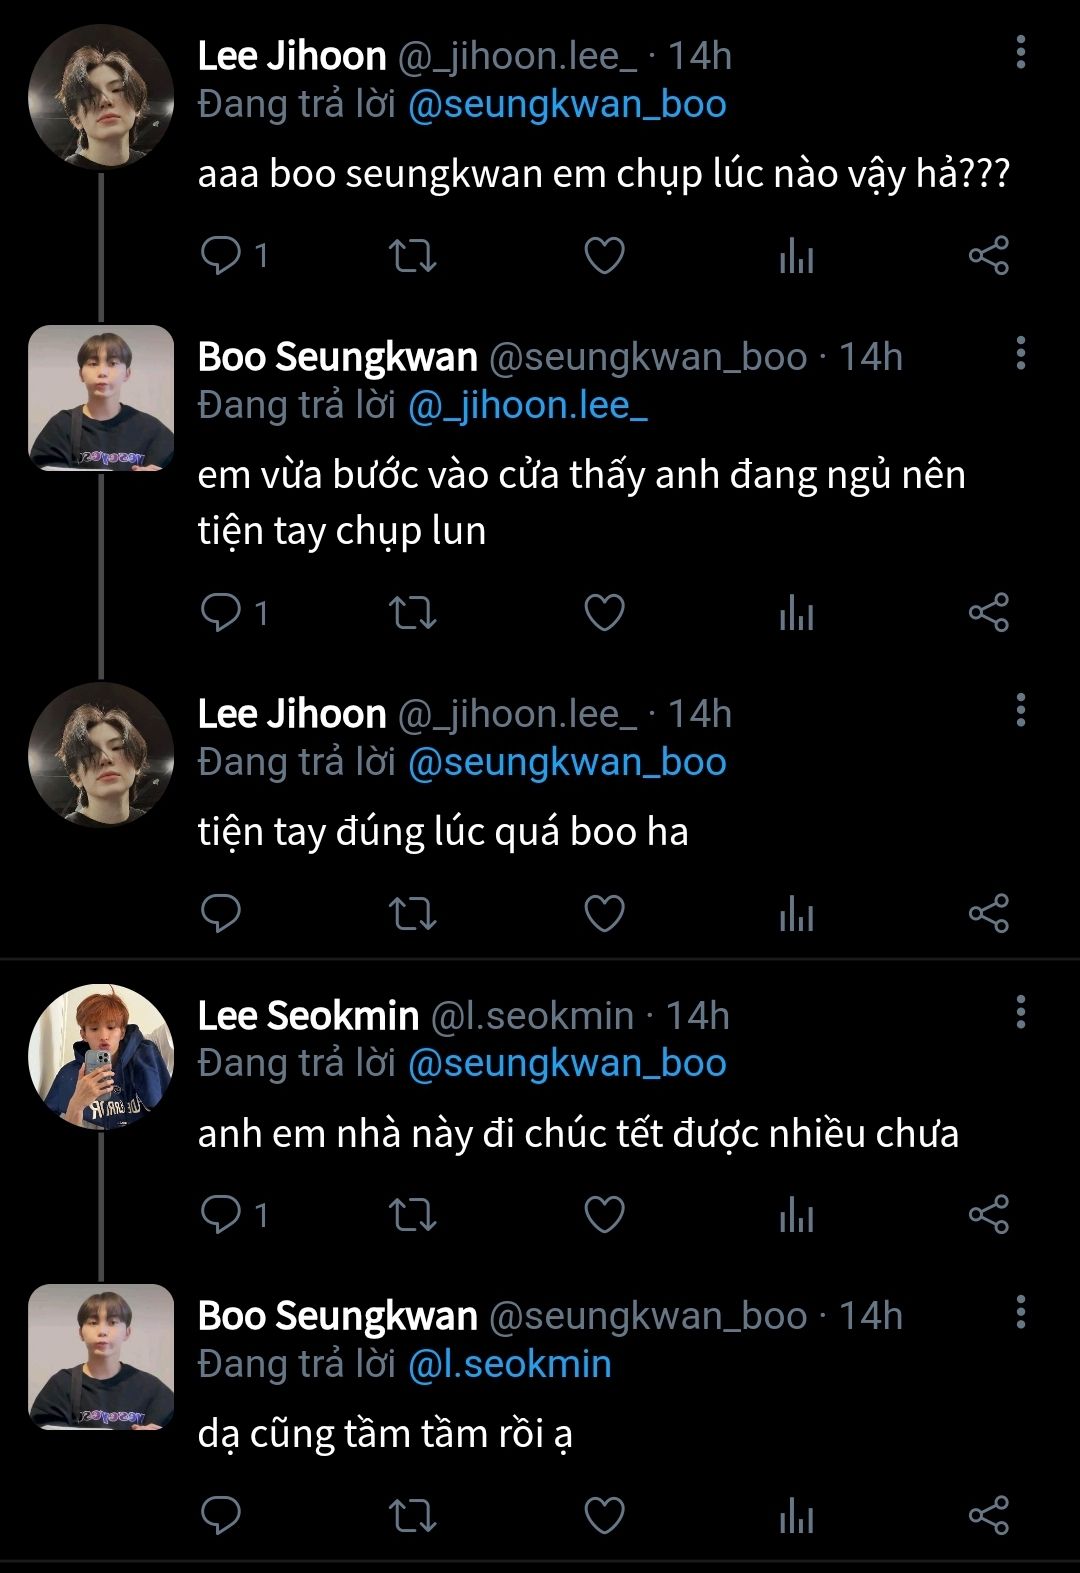Image resolution: width=1080 pixels, height=1573 pixels.
Task: Open Boo Seungkwan name on last tweet
Action: (x=337, y=1316)
